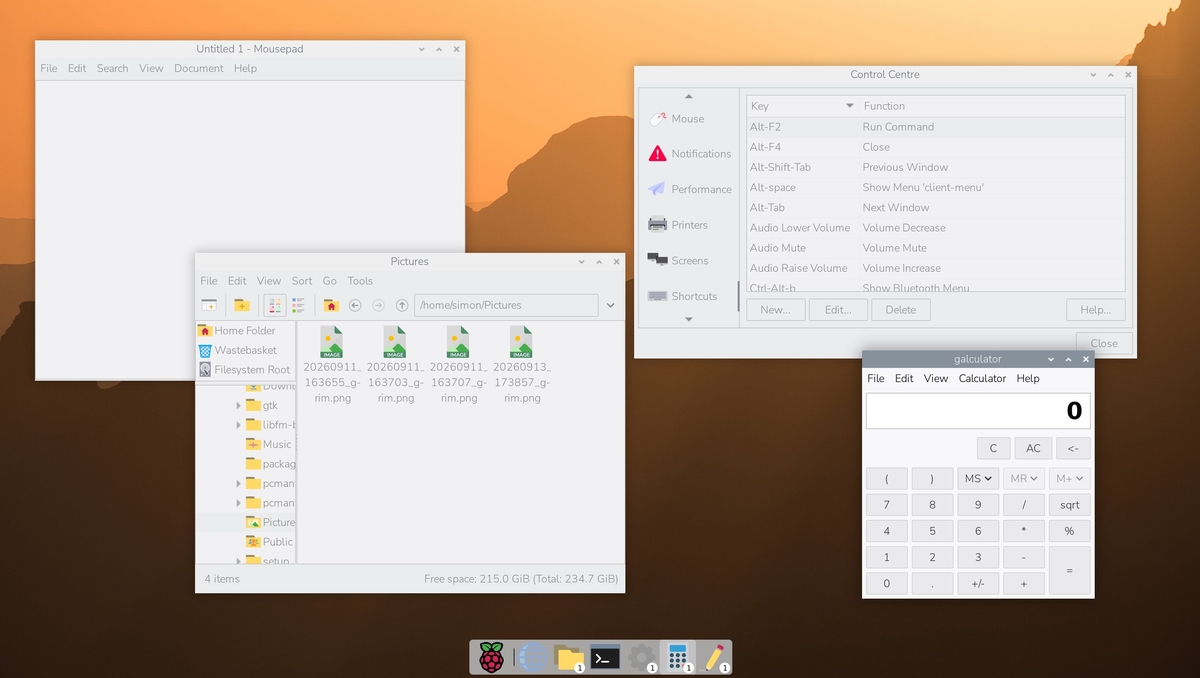
Task: Select the Audio Mute shortcut row
Action: click(x=936, y=248)
